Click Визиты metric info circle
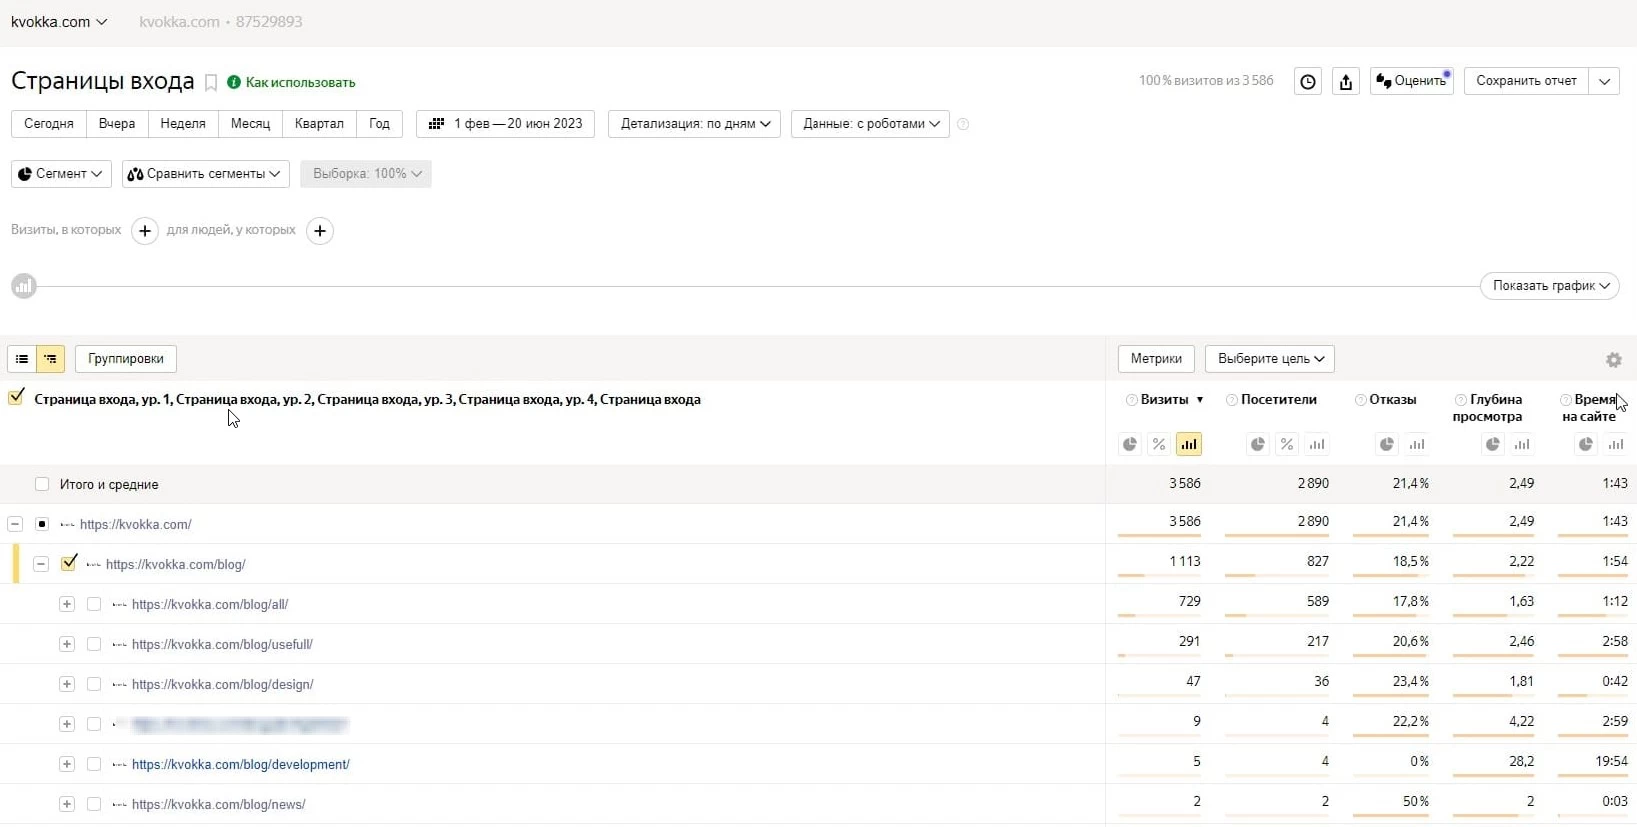This screenshot has width=1637, height=827. (1131, 400)
